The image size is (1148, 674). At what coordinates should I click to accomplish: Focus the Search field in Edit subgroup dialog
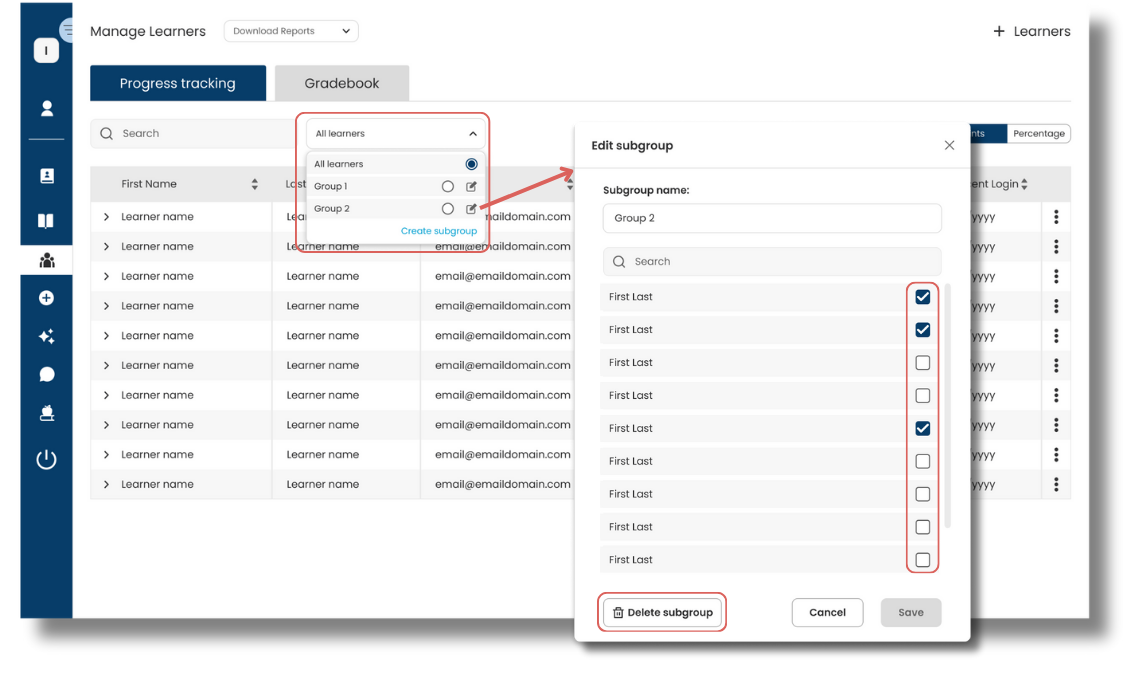click(772, 261)
